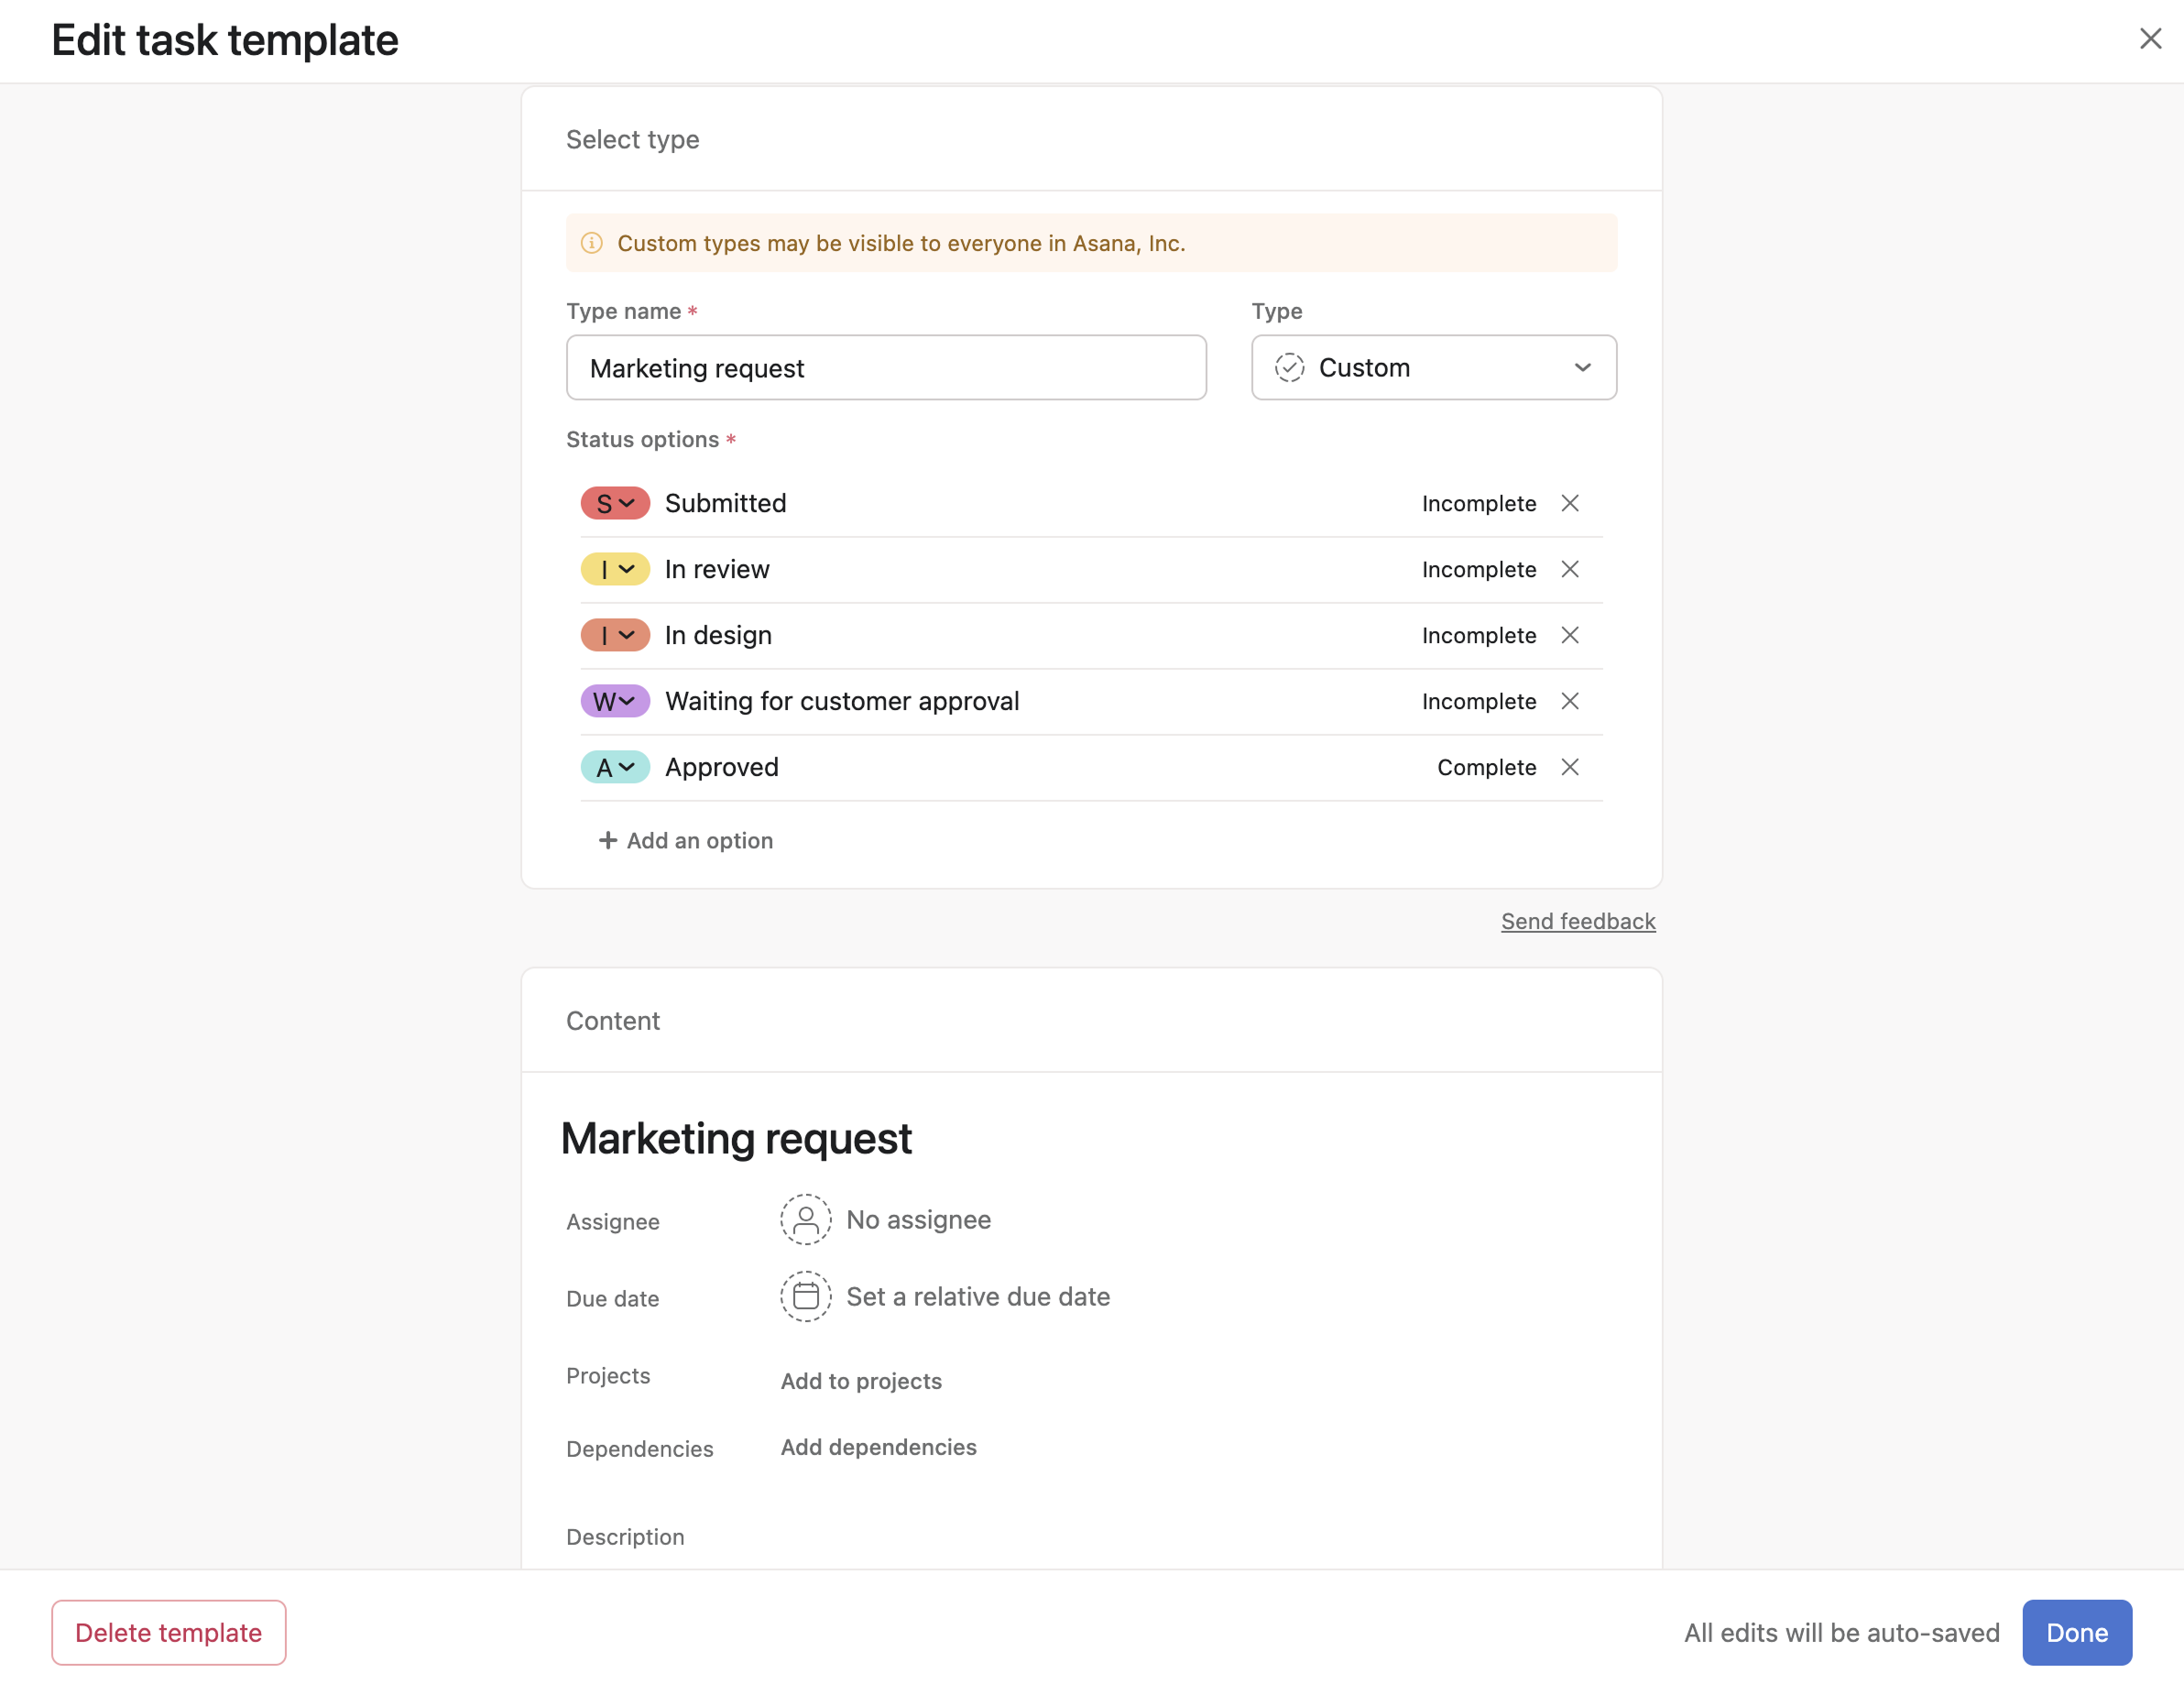Screen dimensions: 2184x1684
Task: Click Complete next to Approved status
Action: pos(1486,767)
